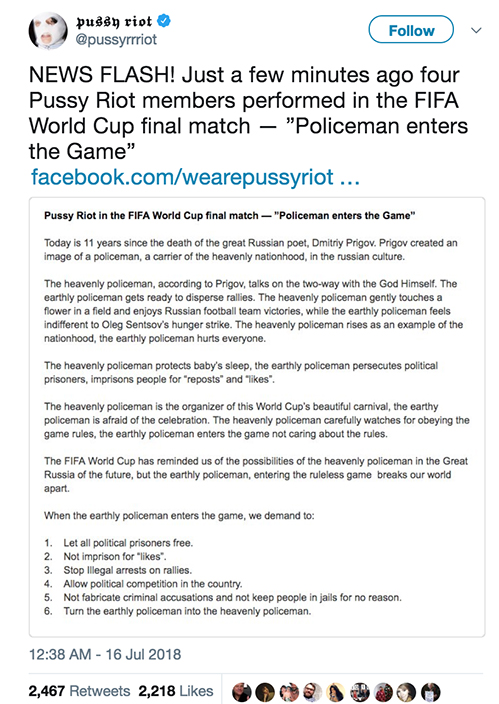Open the fourth liker avatar with glasses

[x=313, y=692]
